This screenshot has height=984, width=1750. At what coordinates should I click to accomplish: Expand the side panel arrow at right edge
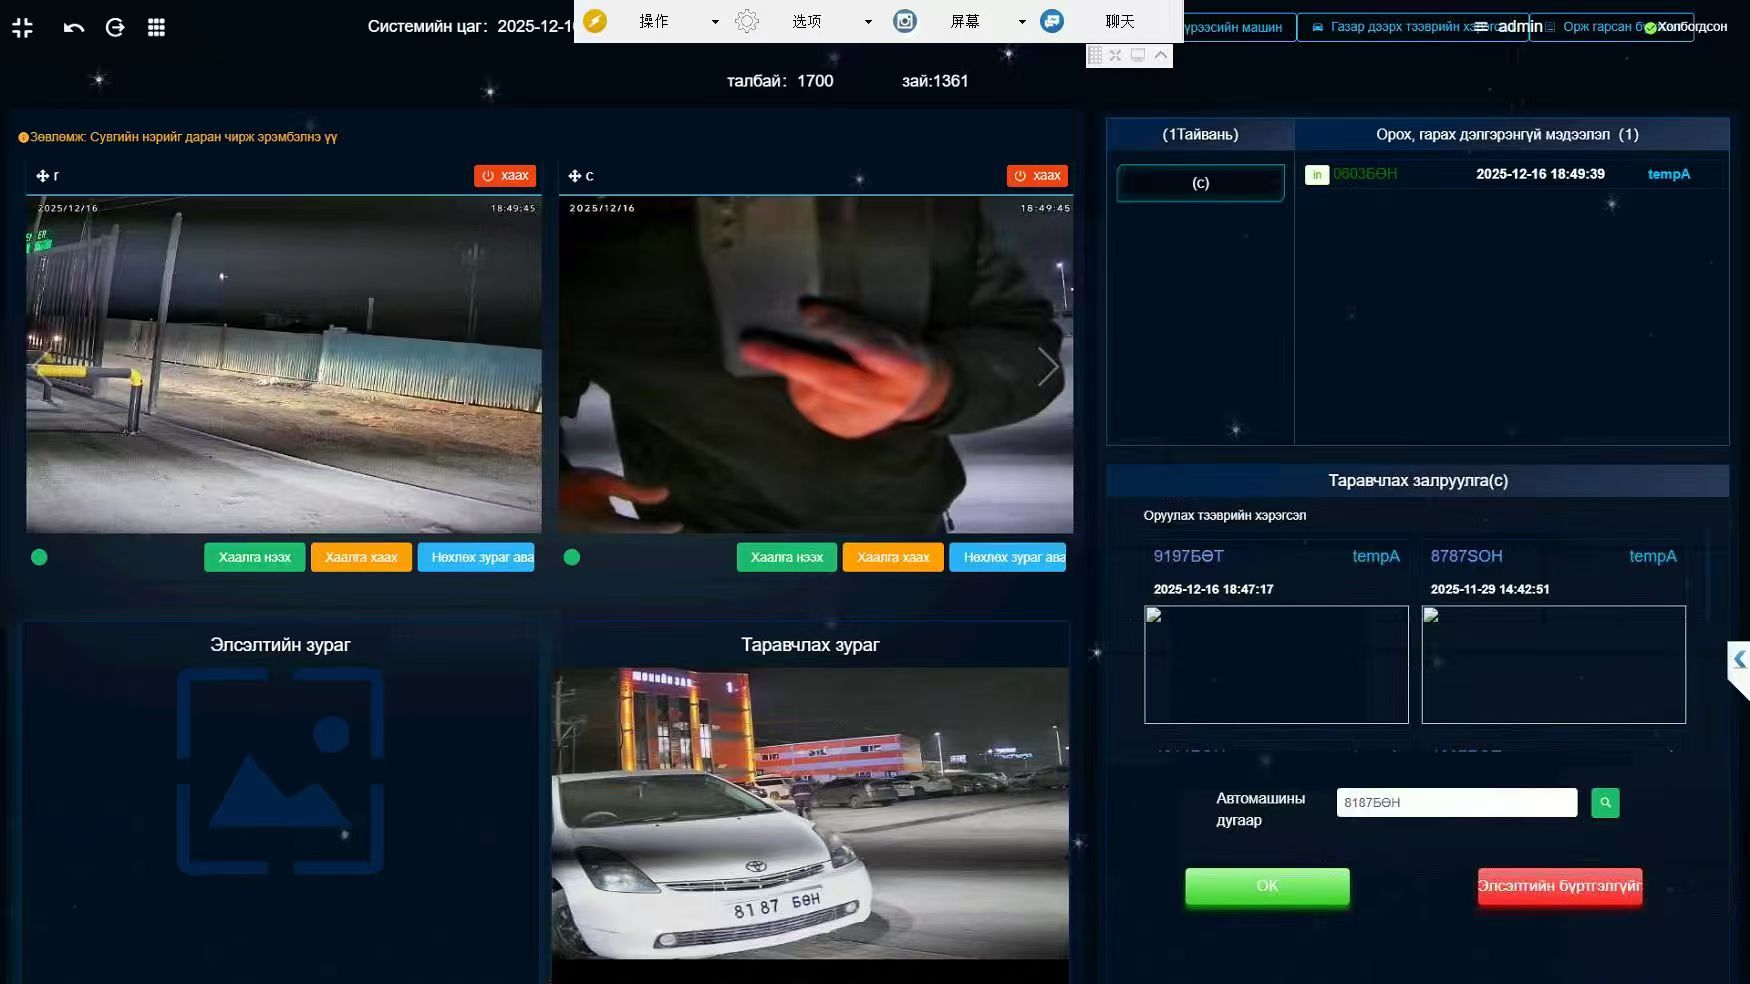1739,660
